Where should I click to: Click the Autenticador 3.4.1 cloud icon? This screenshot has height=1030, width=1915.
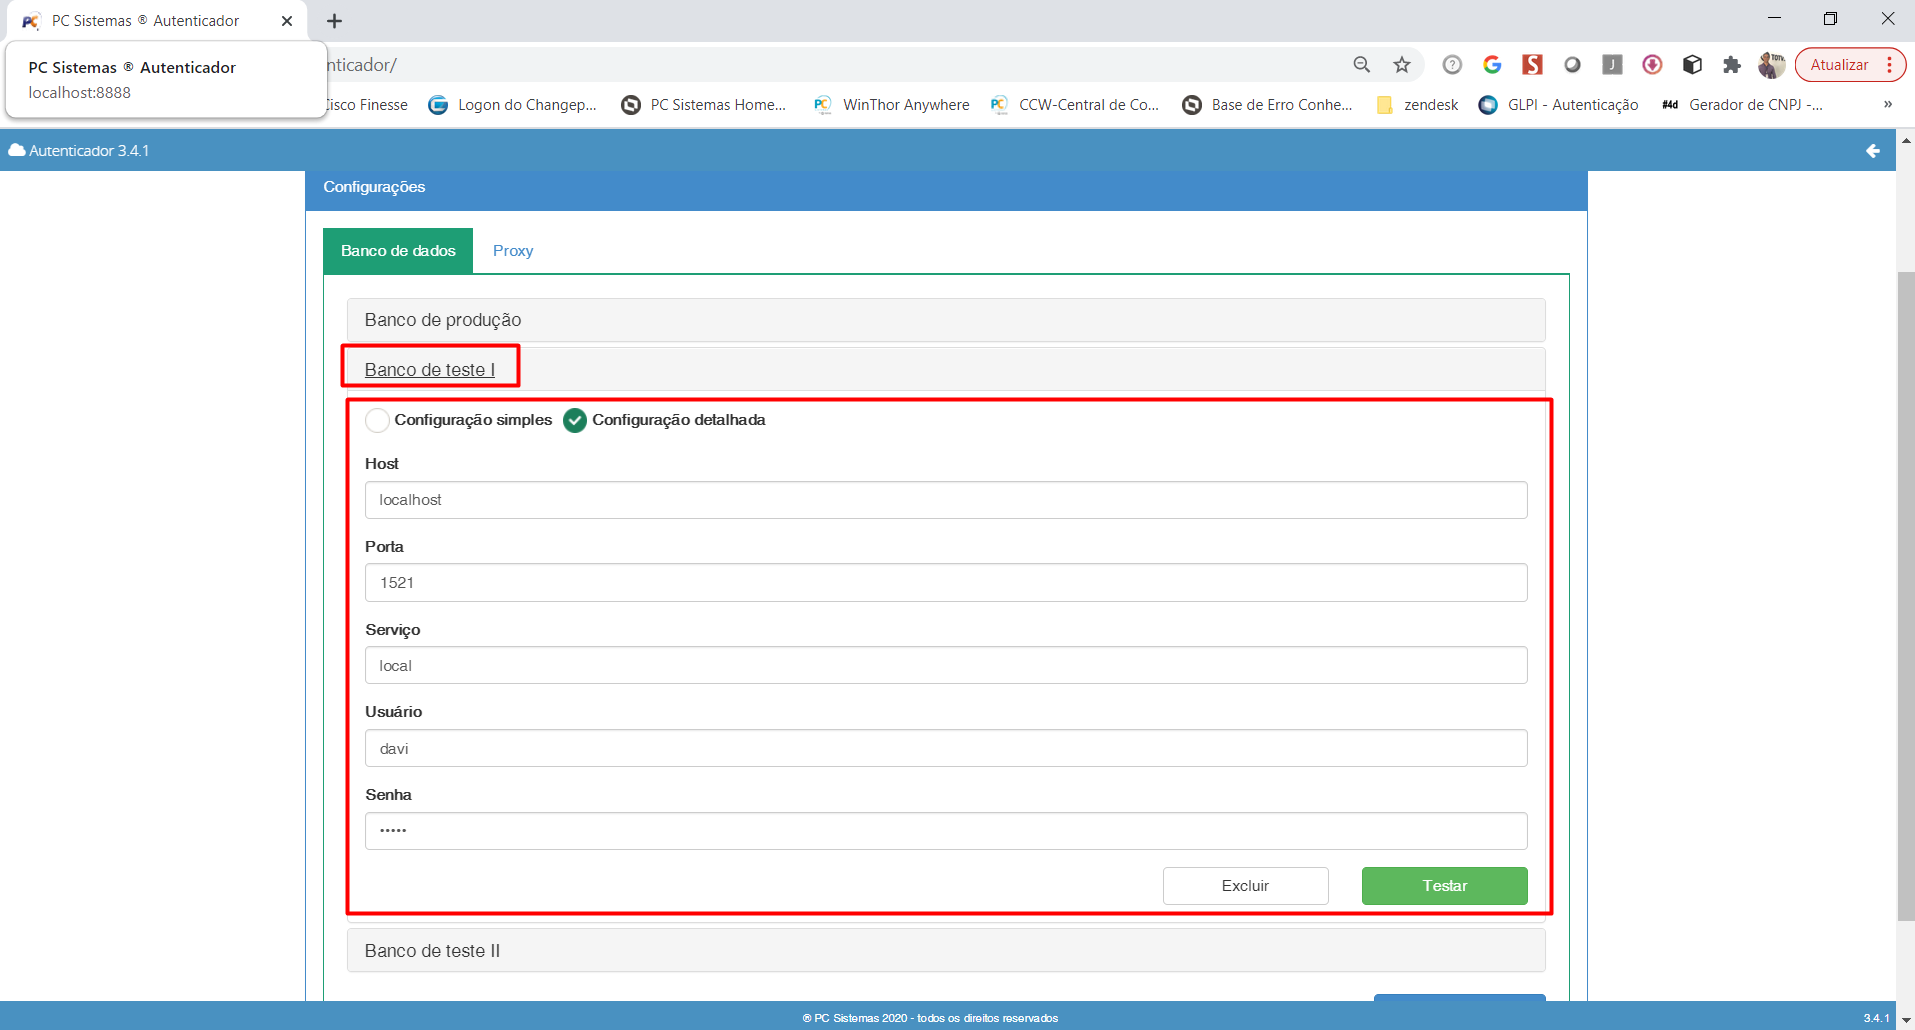17,150
